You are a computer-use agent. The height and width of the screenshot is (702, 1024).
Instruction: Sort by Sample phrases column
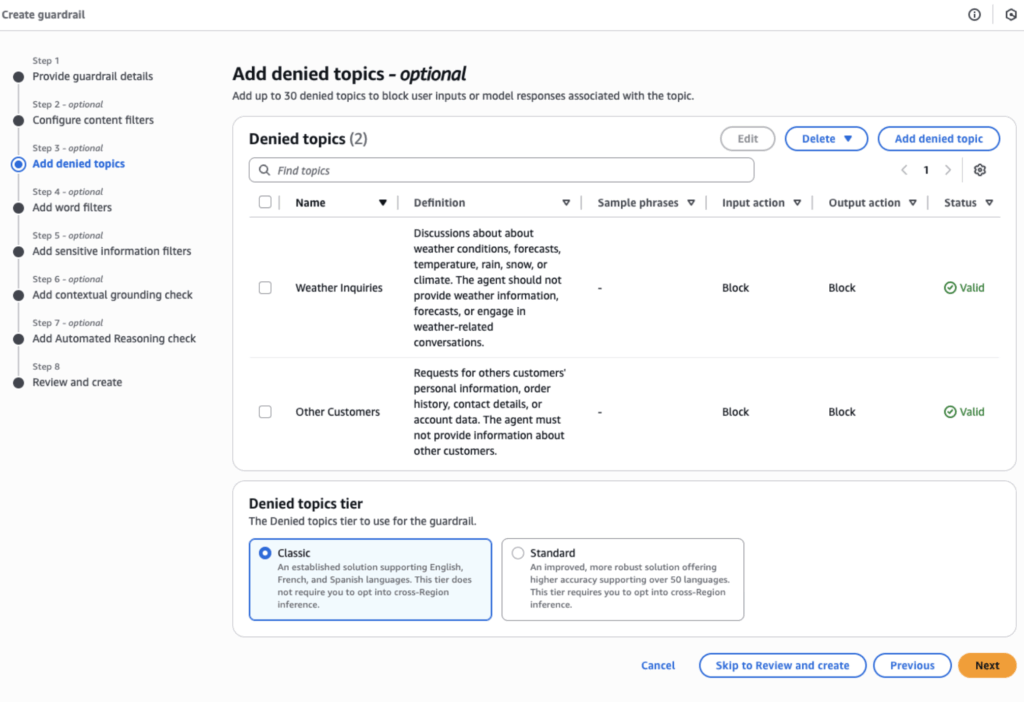click(x=690, y=203)
